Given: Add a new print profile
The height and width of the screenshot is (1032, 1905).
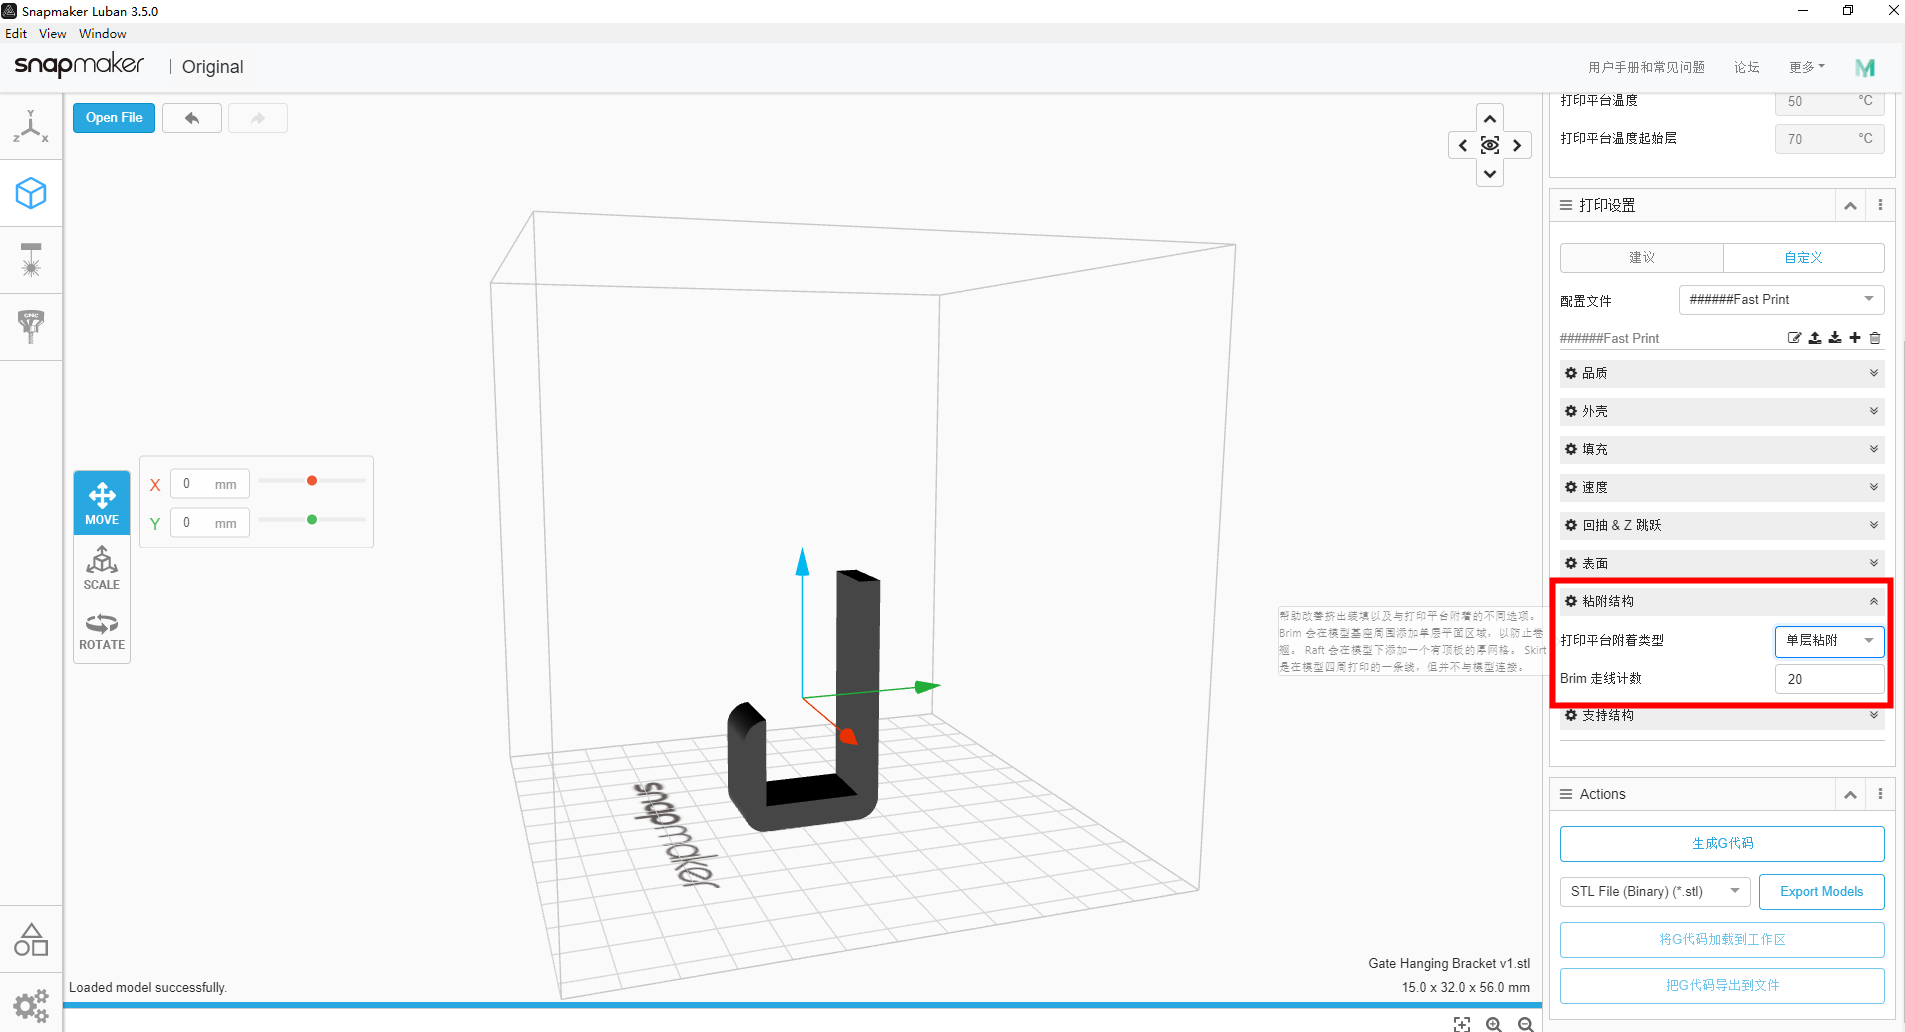Looking at the screenshot, I should coord(1855,338).
